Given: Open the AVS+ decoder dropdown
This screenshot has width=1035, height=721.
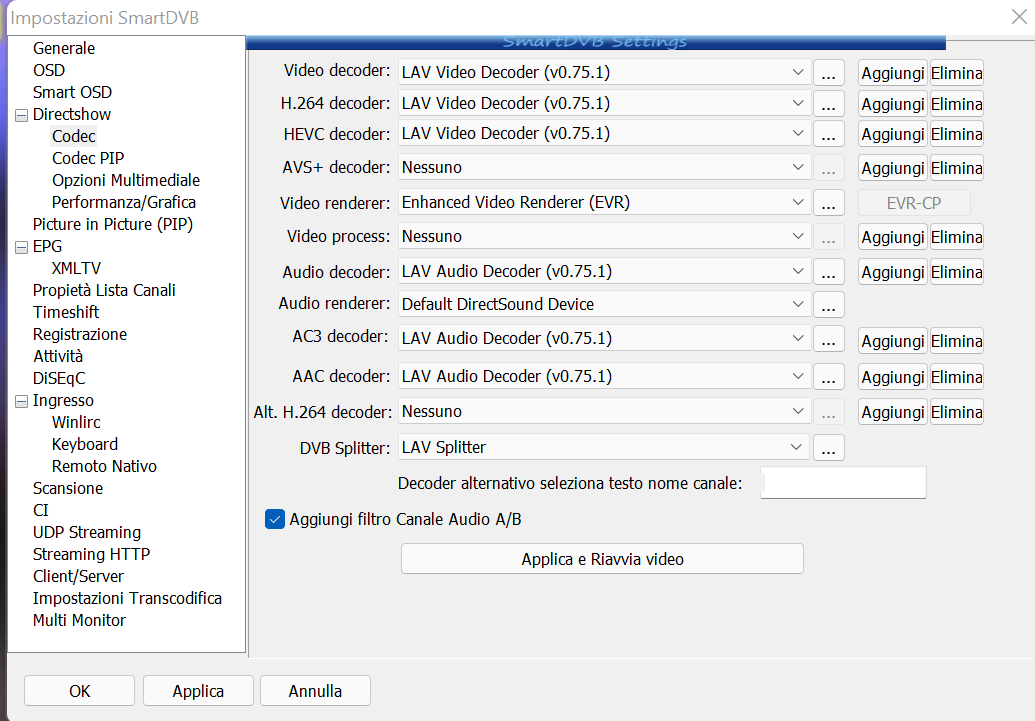Looking at the screenshot, I should [x=604, y=167].
